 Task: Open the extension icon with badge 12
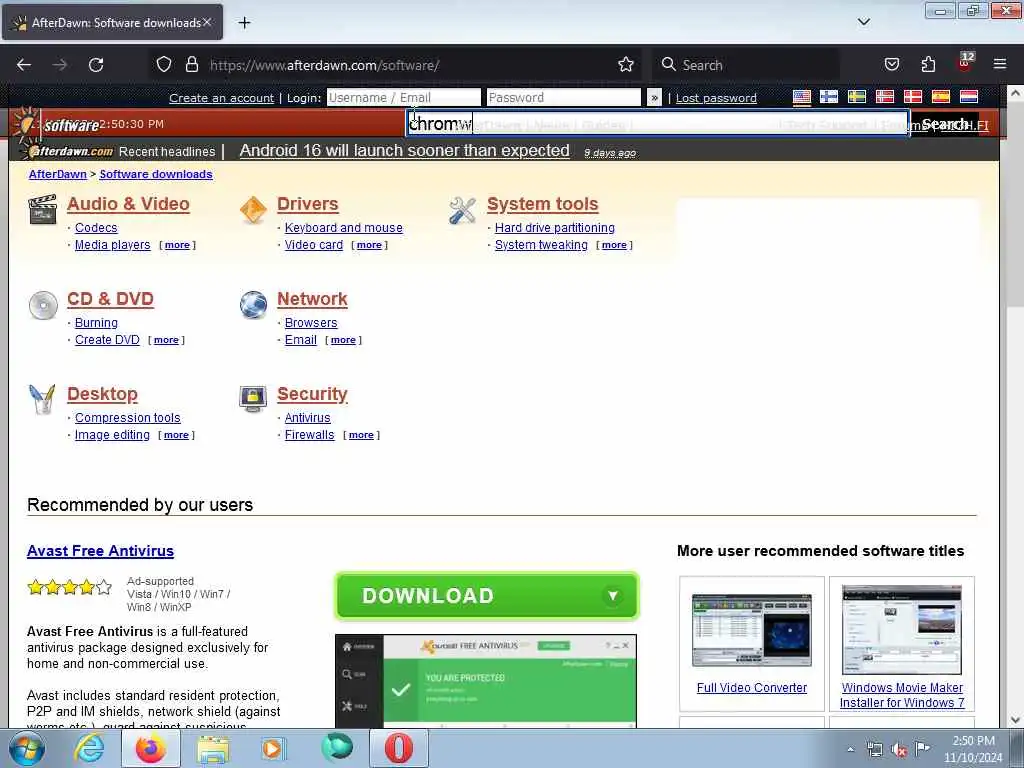pos(965,63)
